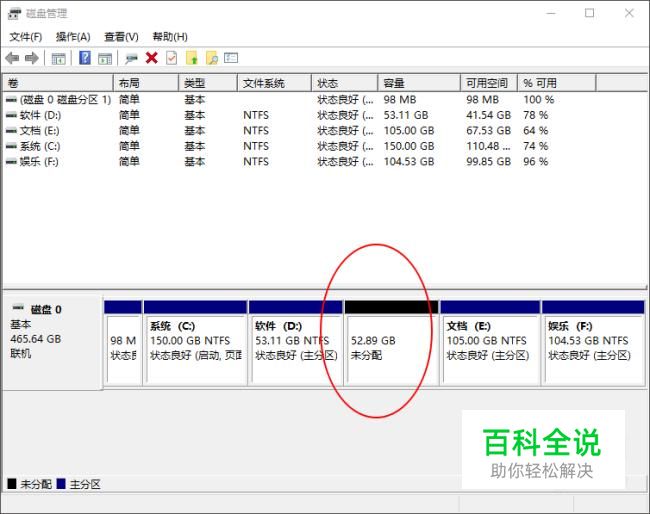
Task: Click the black 未分配 legend swatch
Action: pyautogui.click(x=12, y=484)
